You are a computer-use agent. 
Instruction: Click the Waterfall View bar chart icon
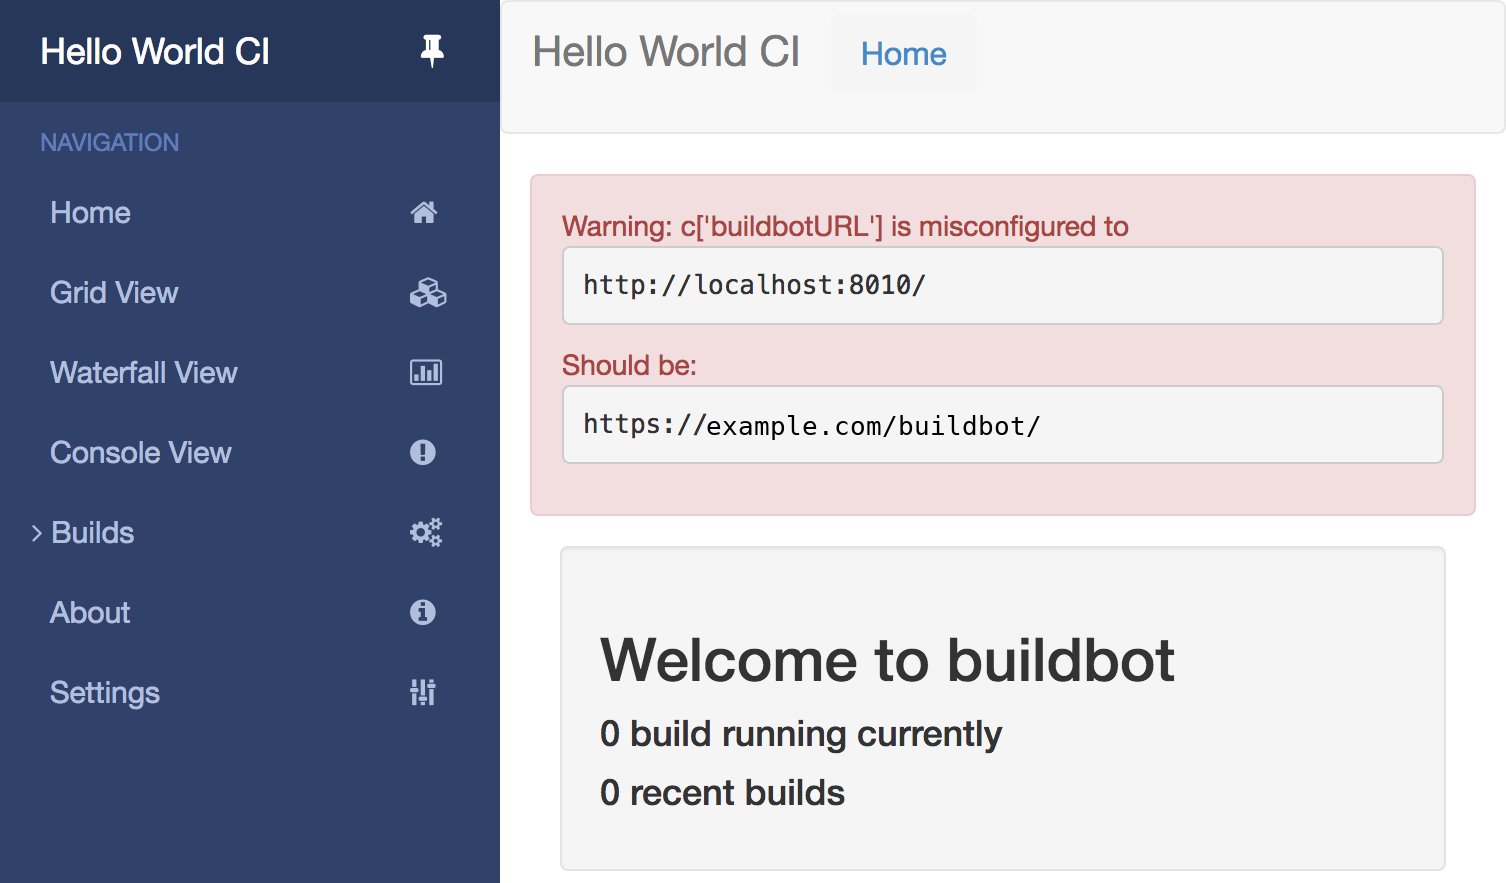(426, 372)
